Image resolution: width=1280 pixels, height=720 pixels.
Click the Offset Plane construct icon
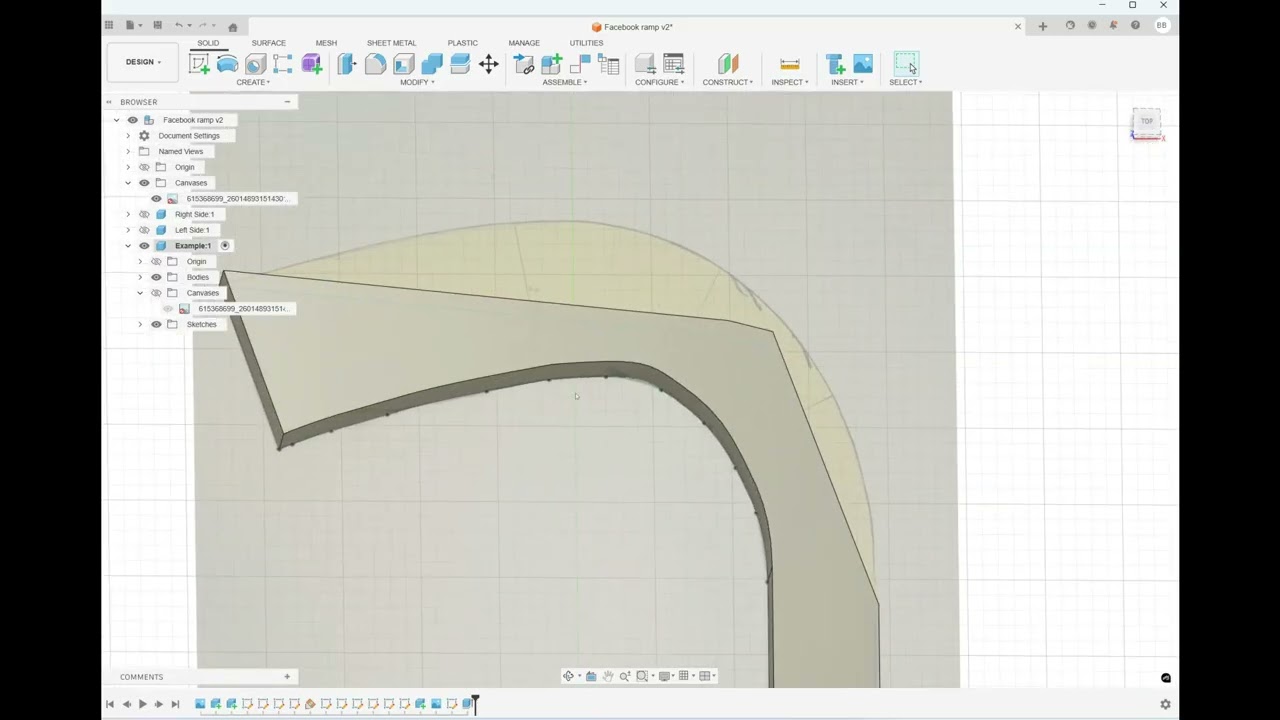click(x=728, y=64)
